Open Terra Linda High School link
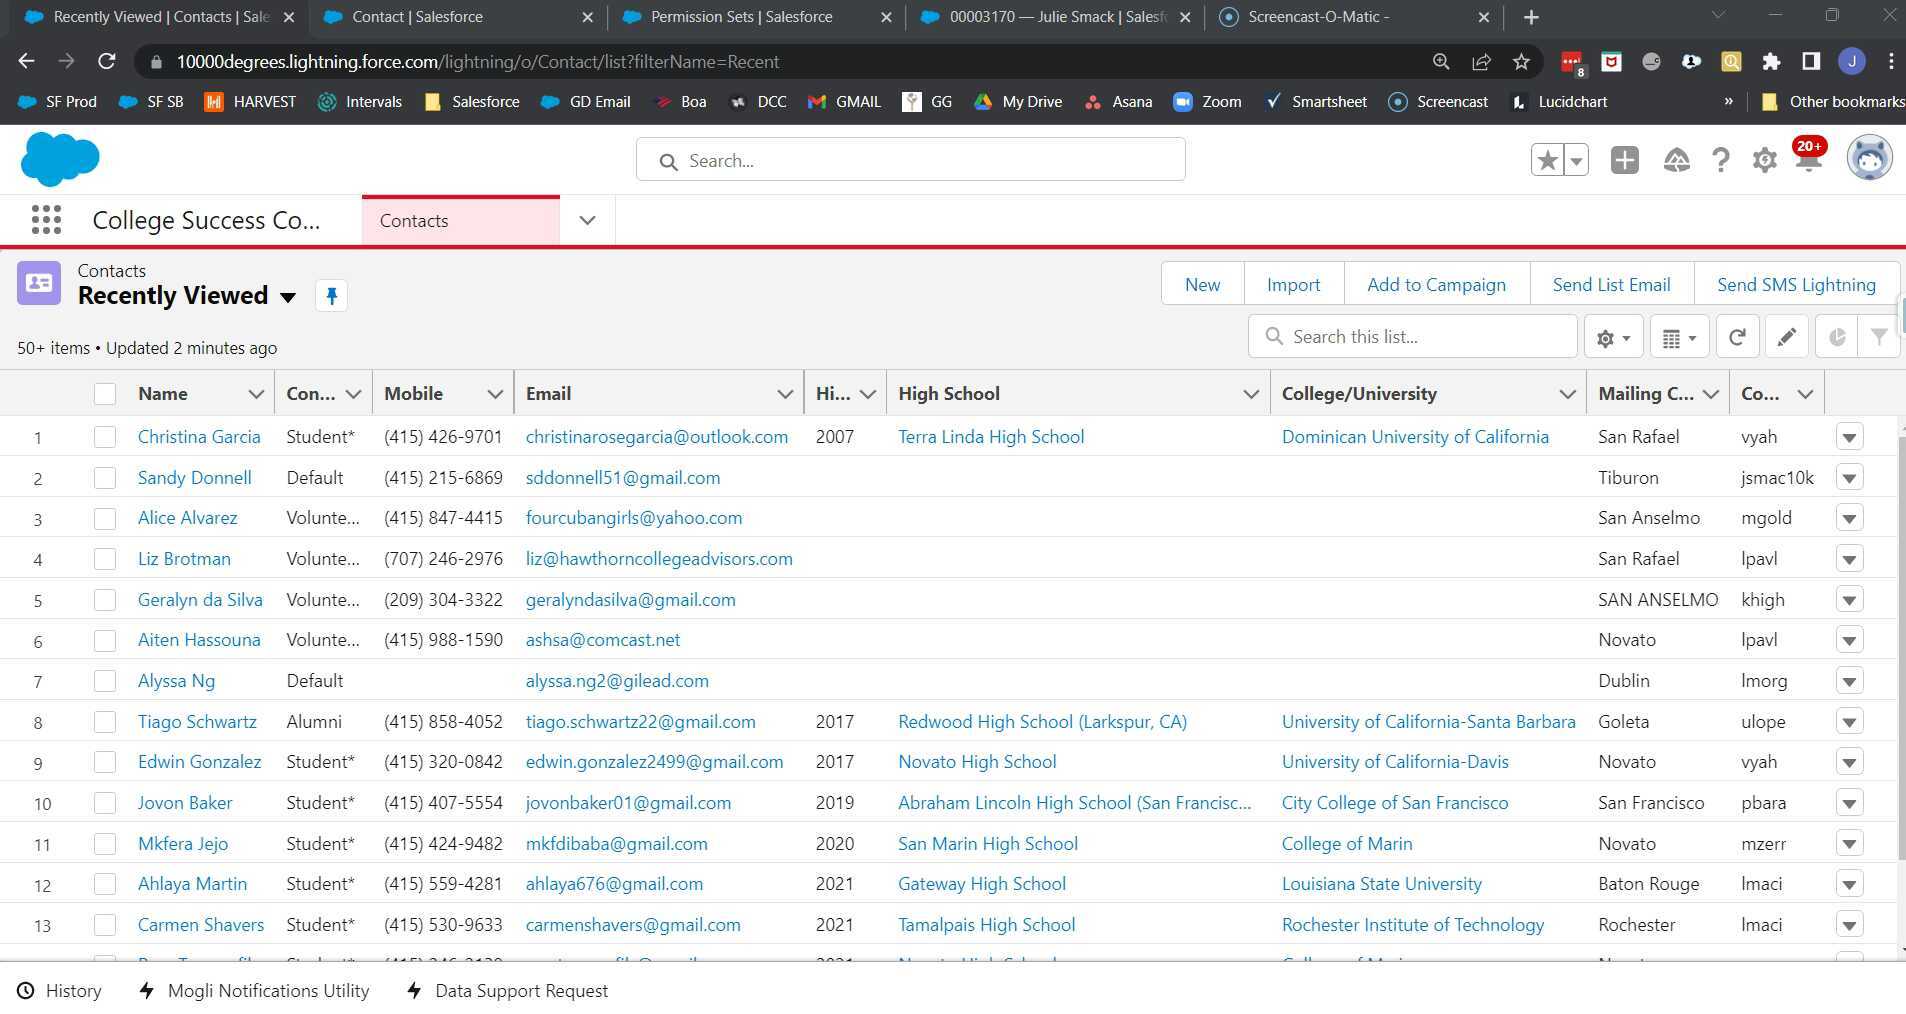Image resolution: width=1906 pixels, height=1014 pixels. point(990,437)
